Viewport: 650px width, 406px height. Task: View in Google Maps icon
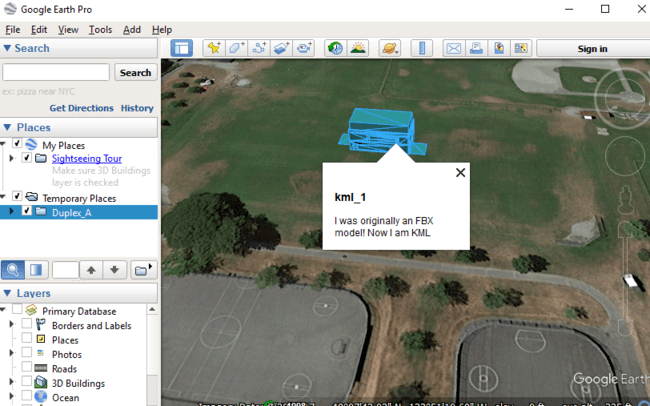pyautogui.click(x=521, y=48)
